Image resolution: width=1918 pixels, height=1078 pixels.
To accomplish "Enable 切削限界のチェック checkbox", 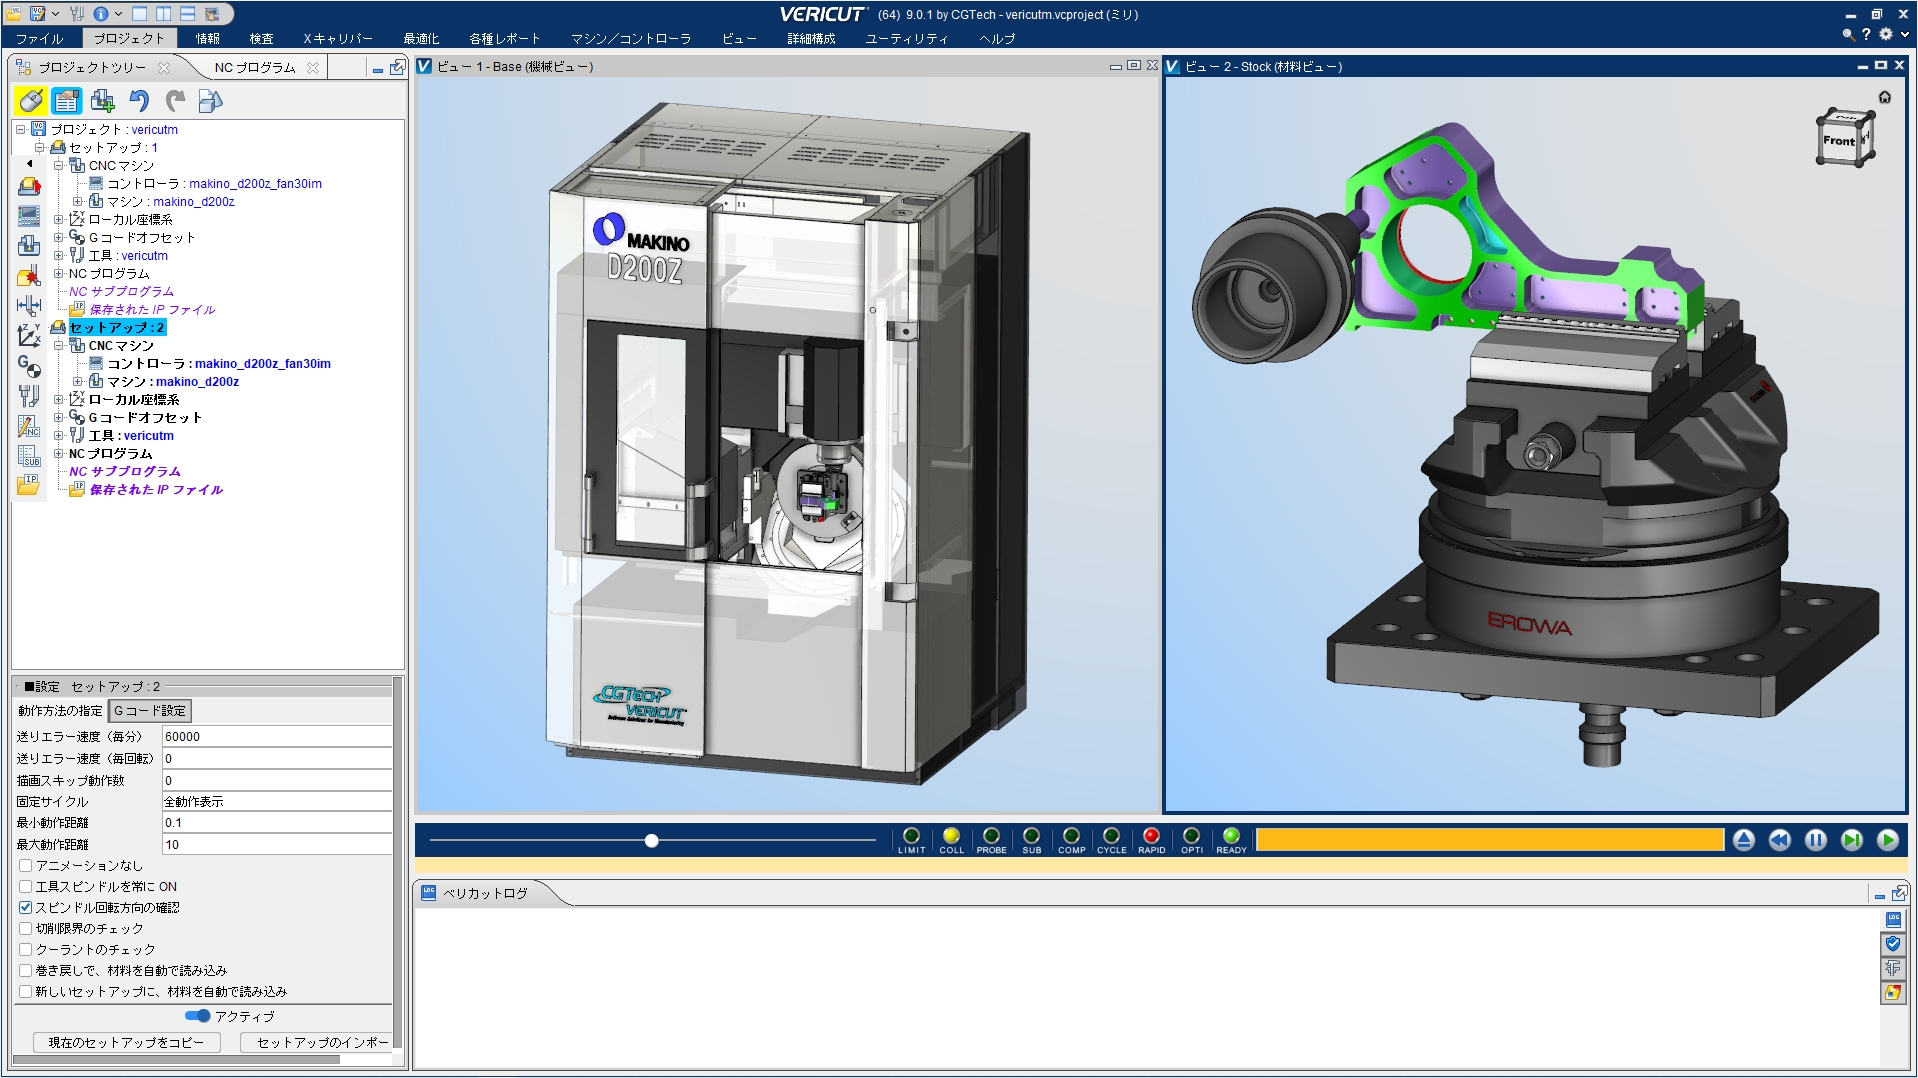I will point(26,929).
